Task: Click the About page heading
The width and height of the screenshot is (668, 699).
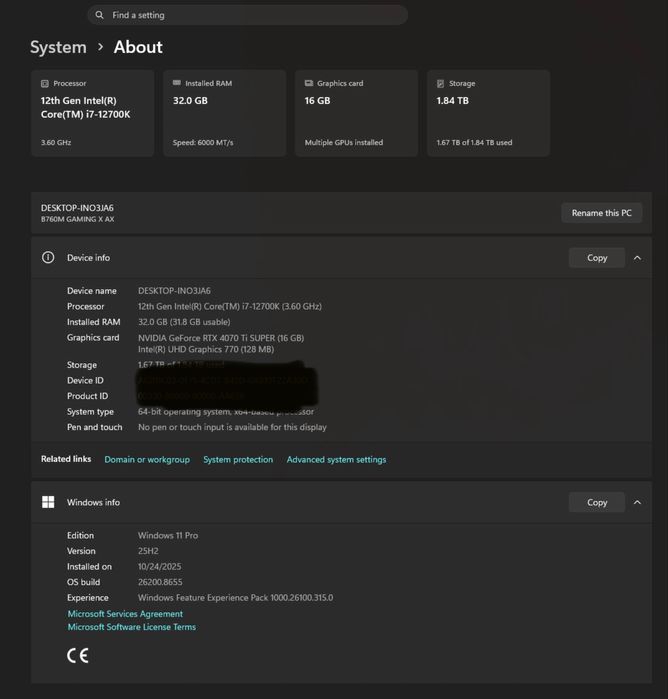Action: [138, 47]
